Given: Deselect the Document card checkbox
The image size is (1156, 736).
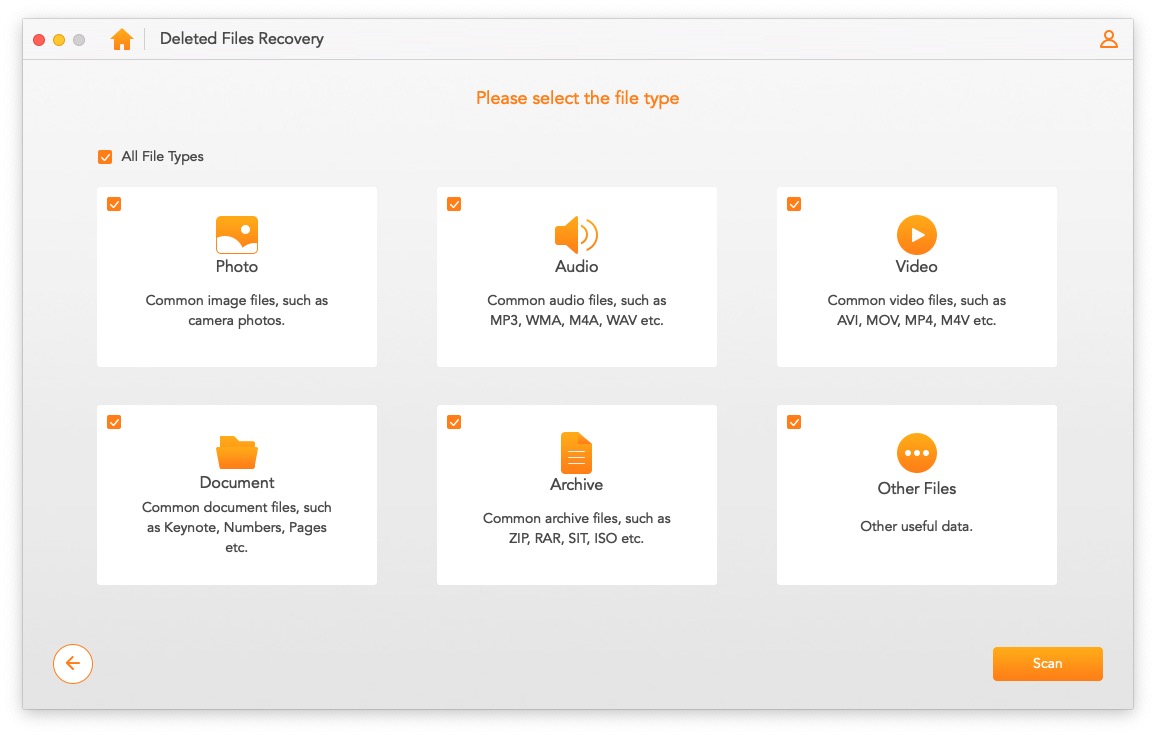Looking at the screenshot, I should 114,422.
